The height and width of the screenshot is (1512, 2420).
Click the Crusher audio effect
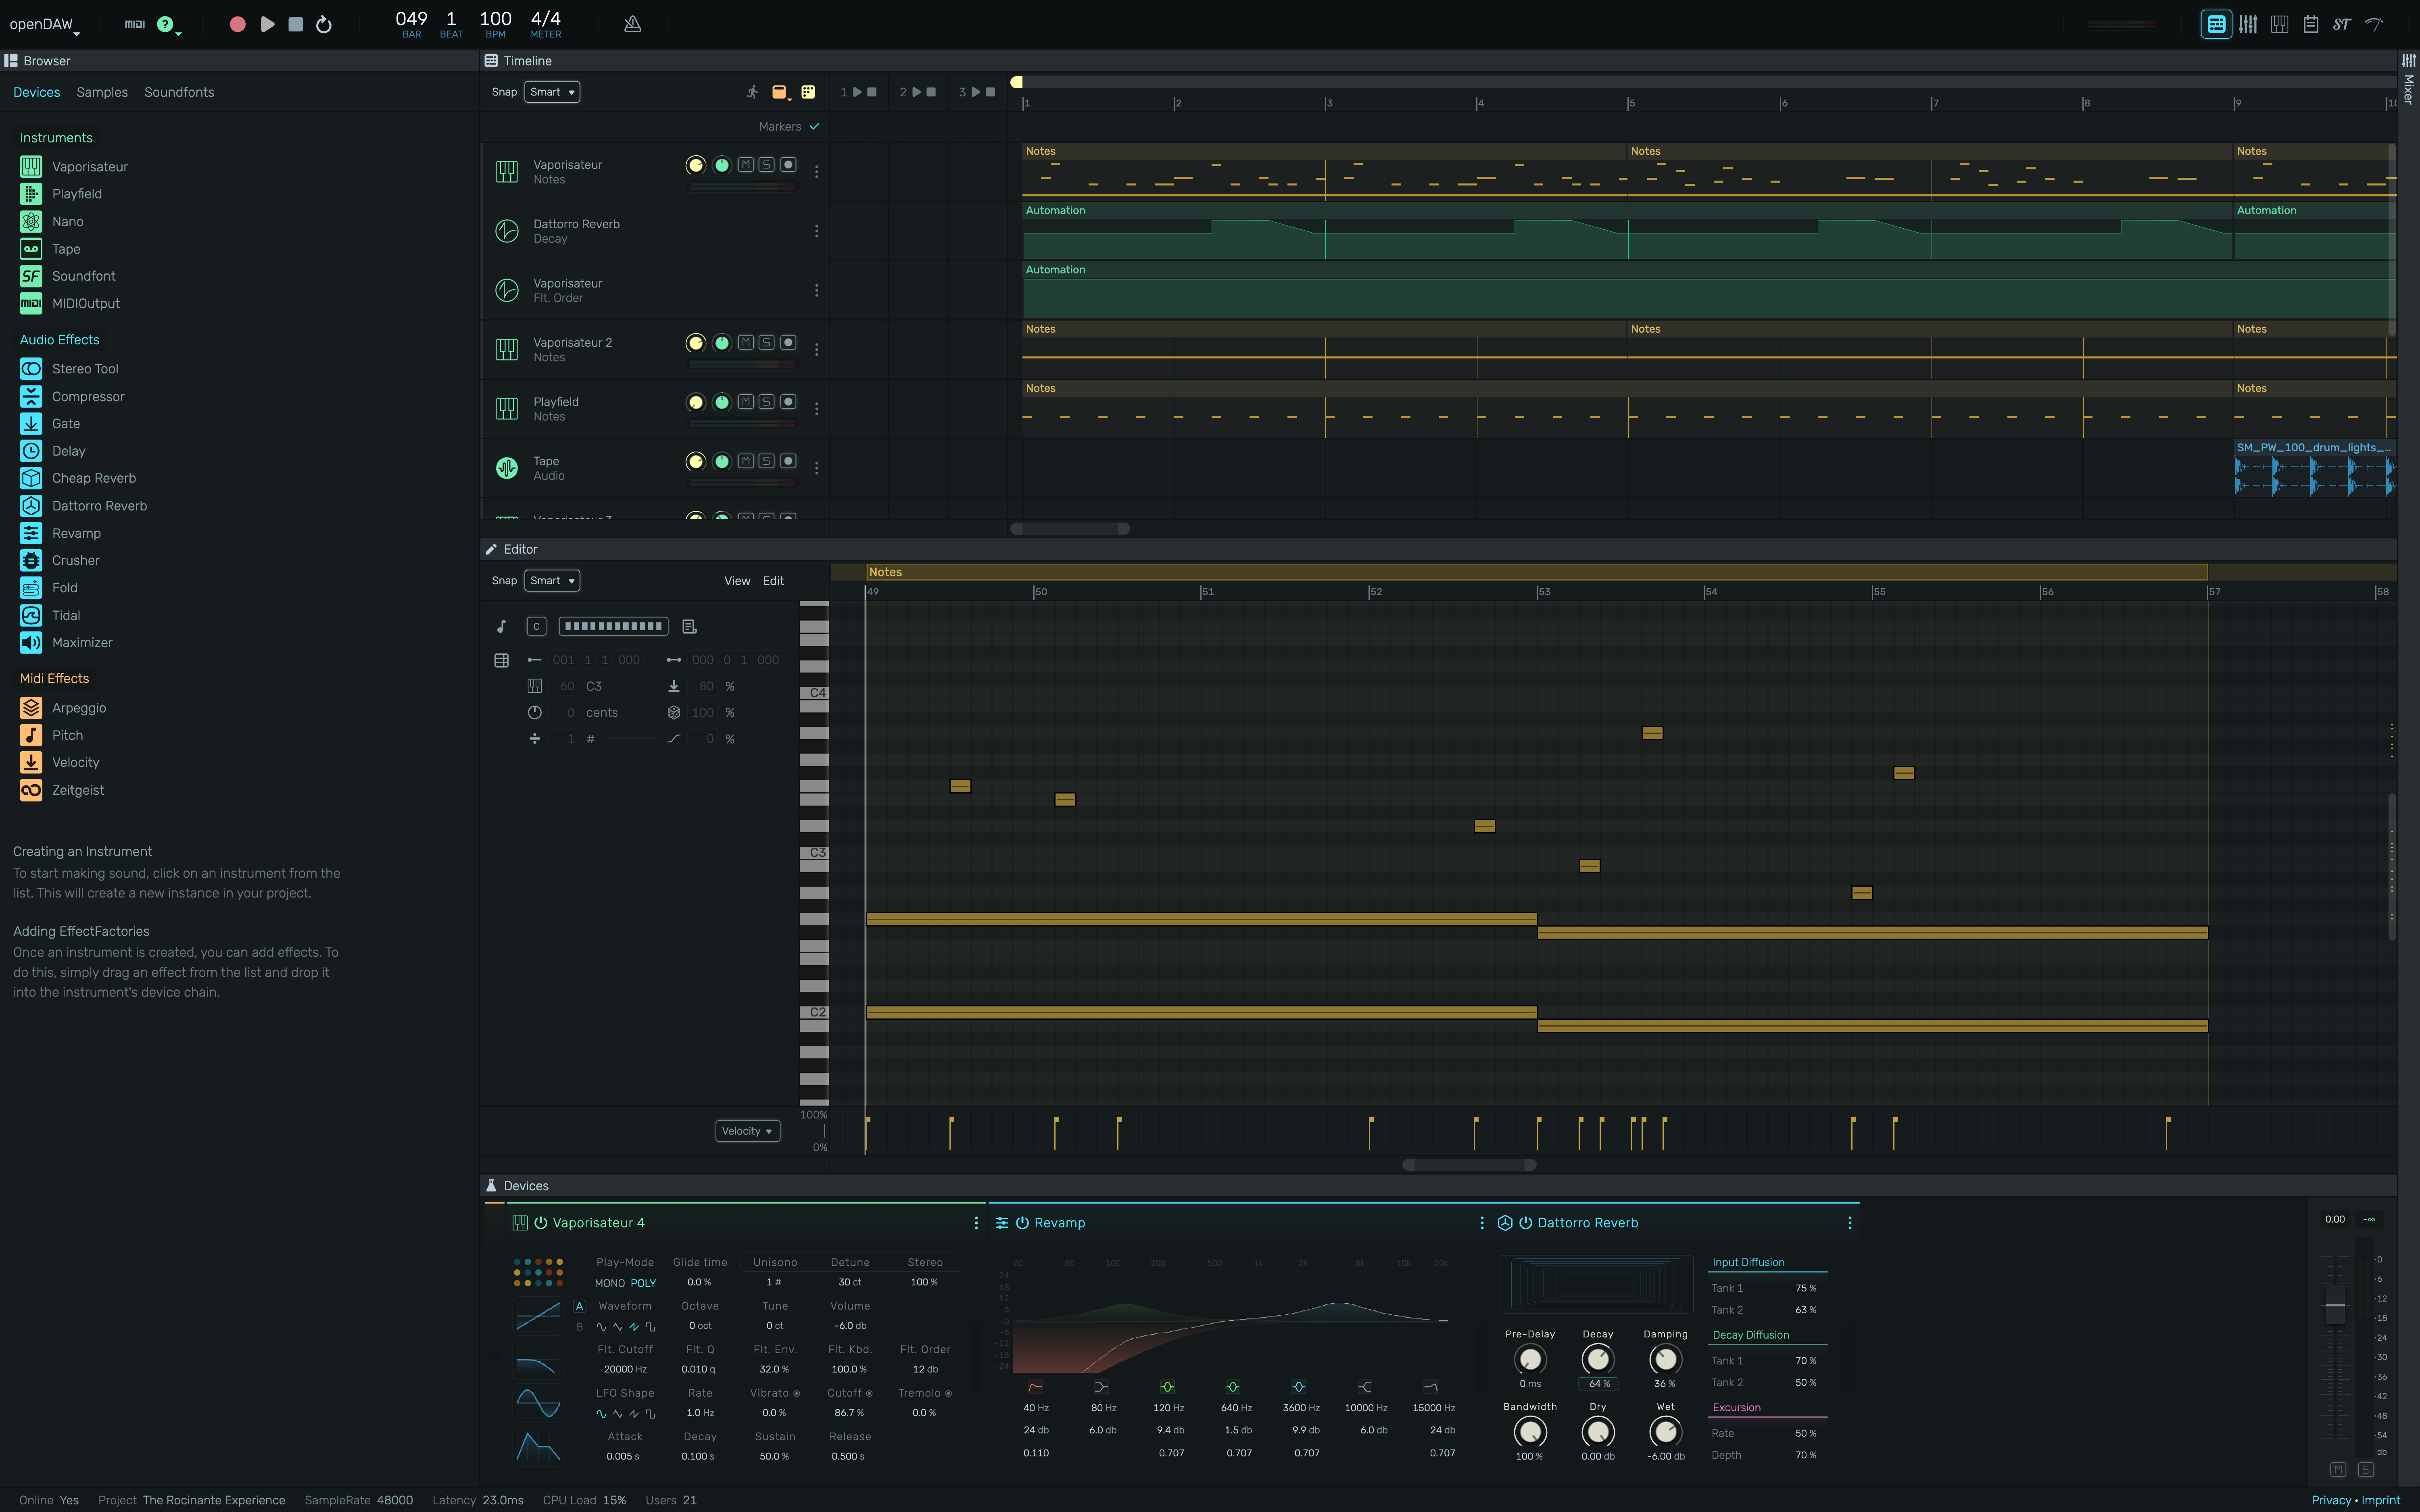pyautogui.click(x=75, y=560)
